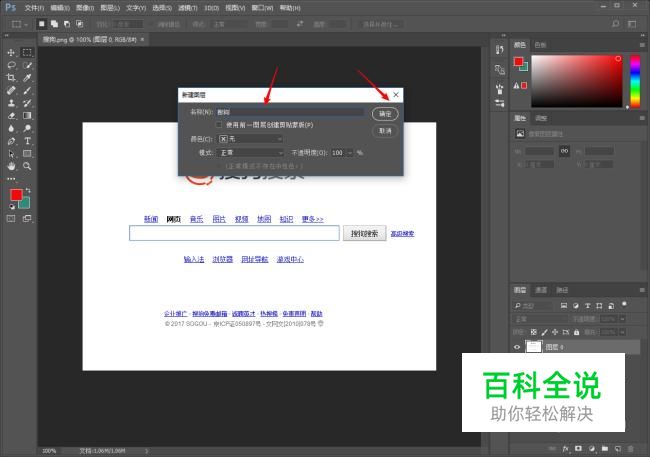Change the screen mode

coord(27,219)
